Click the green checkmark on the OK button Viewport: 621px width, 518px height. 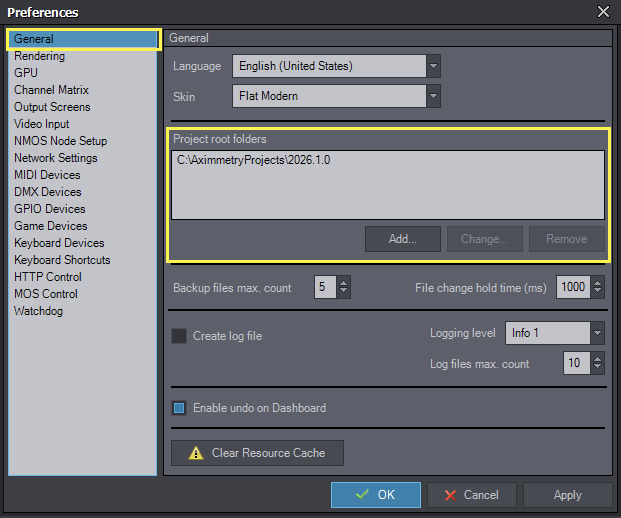pyautogui.click(x=361, y=495)
